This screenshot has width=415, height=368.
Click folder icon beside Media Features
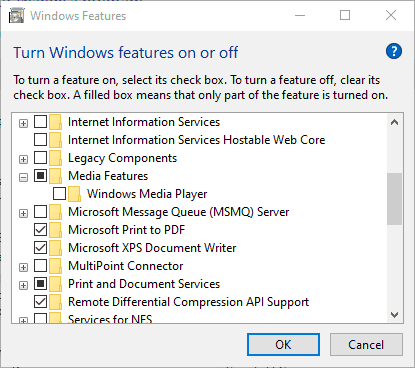[x=55, y=176]
